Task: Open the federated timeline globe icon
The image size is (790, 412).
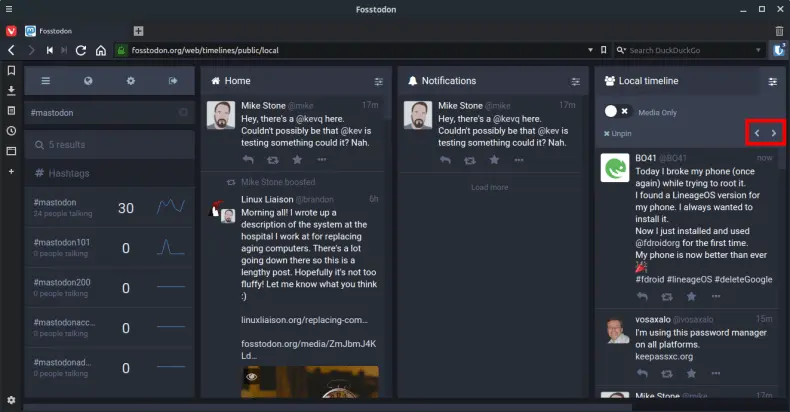Action: [x=88, y=81]
